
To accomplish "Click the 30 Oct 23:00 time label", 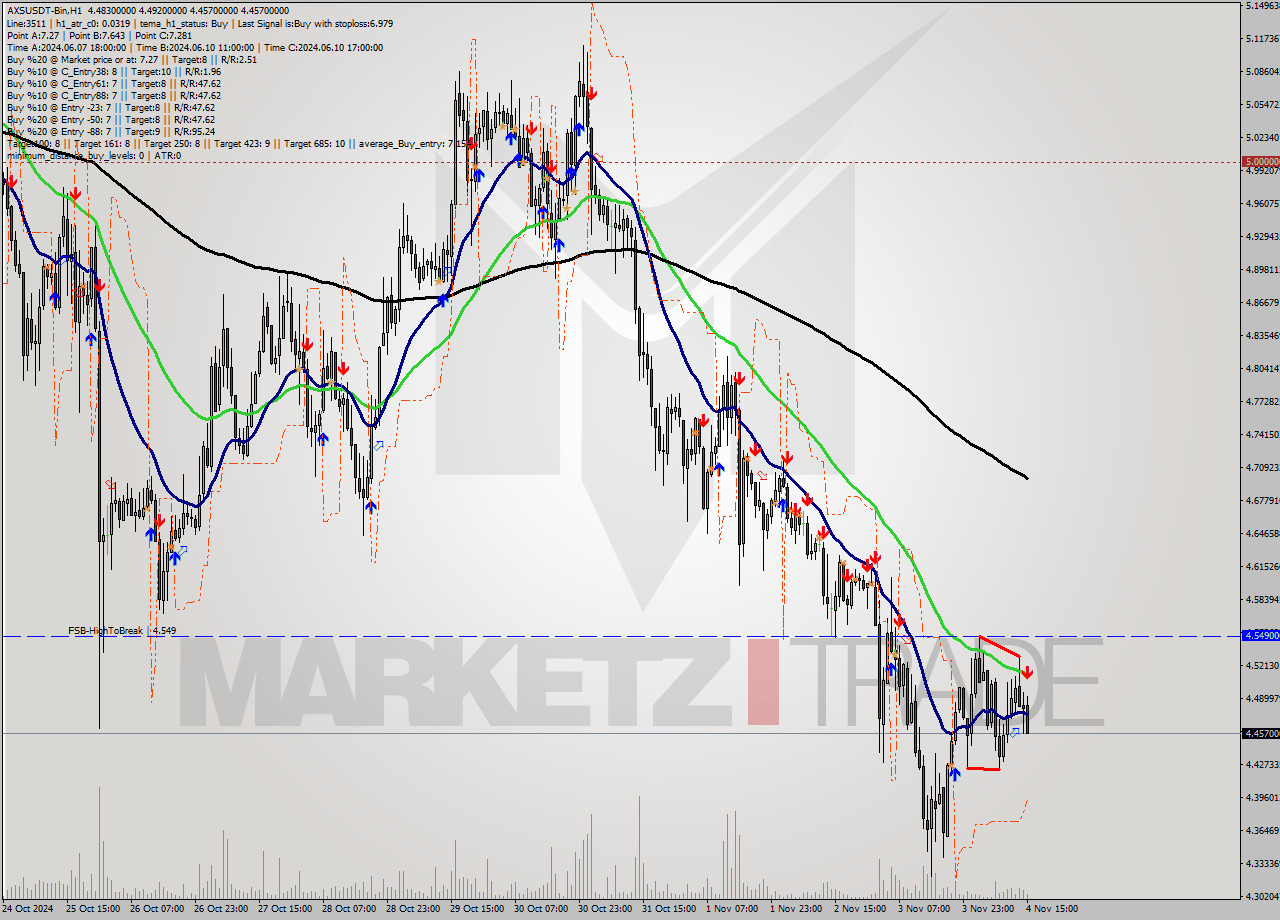I will [603, 909].
